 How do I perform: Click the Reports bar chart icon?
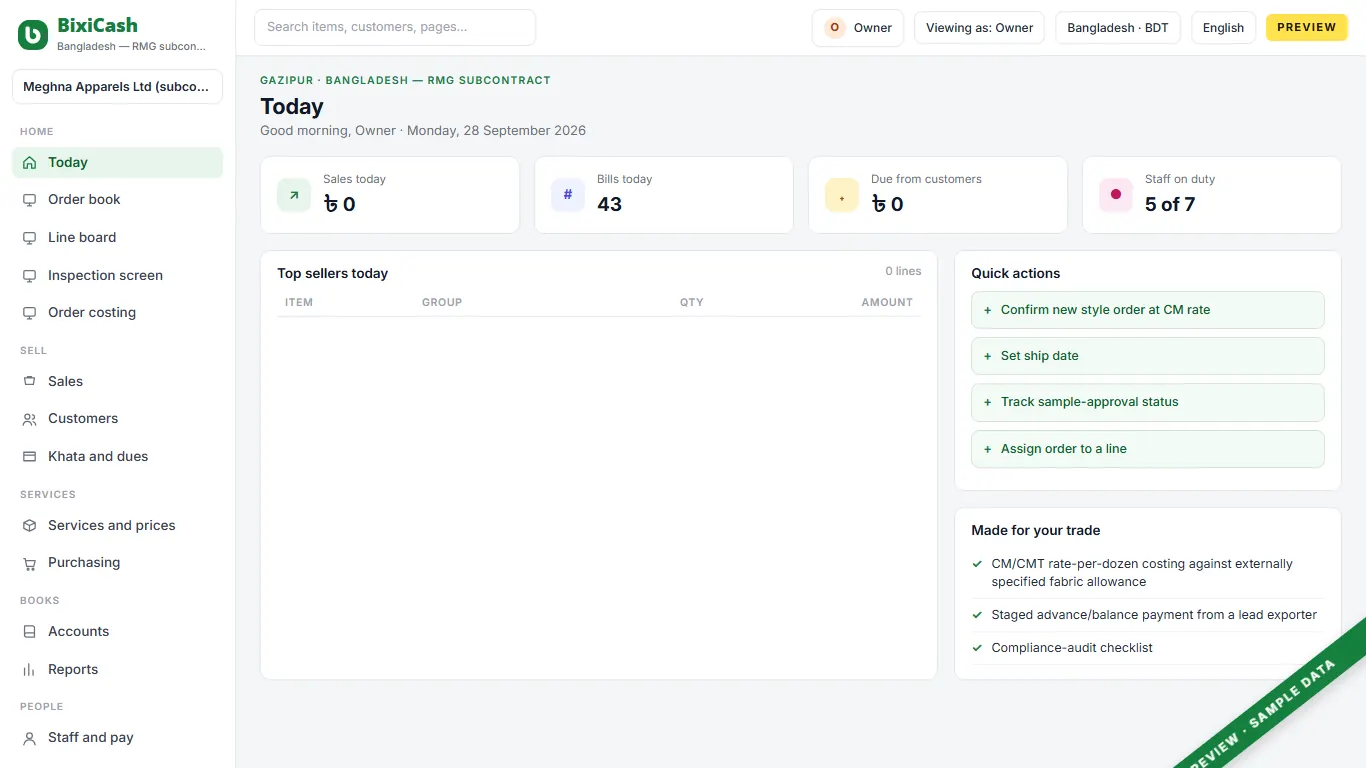29,670
